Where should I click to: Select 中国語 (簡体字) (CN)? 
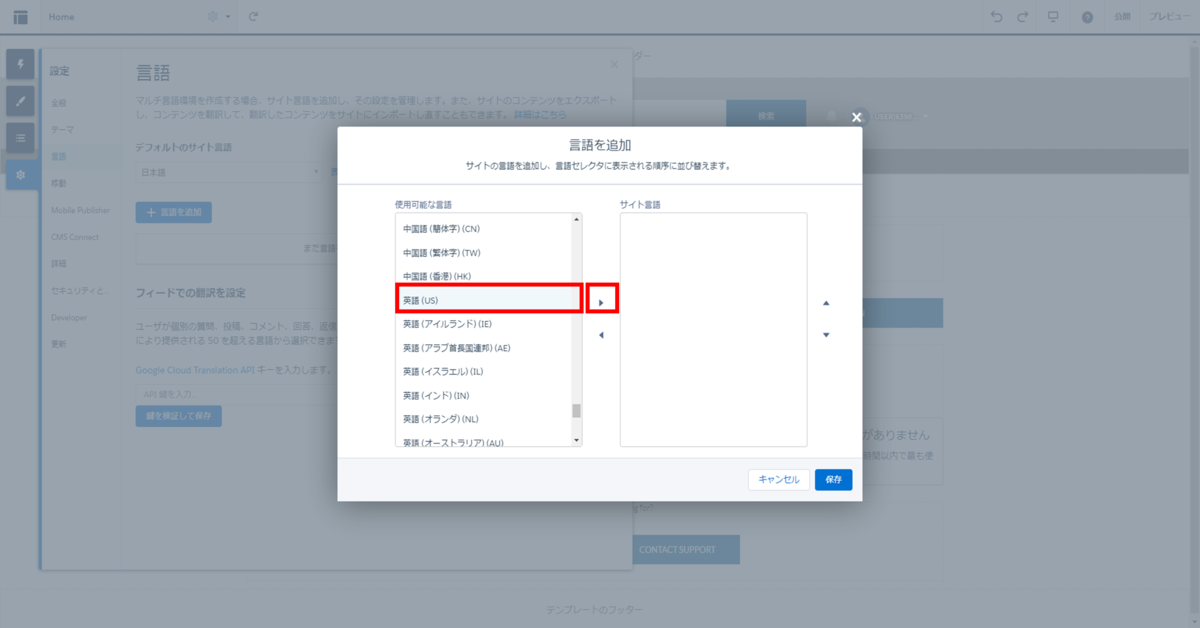[483, 229]
